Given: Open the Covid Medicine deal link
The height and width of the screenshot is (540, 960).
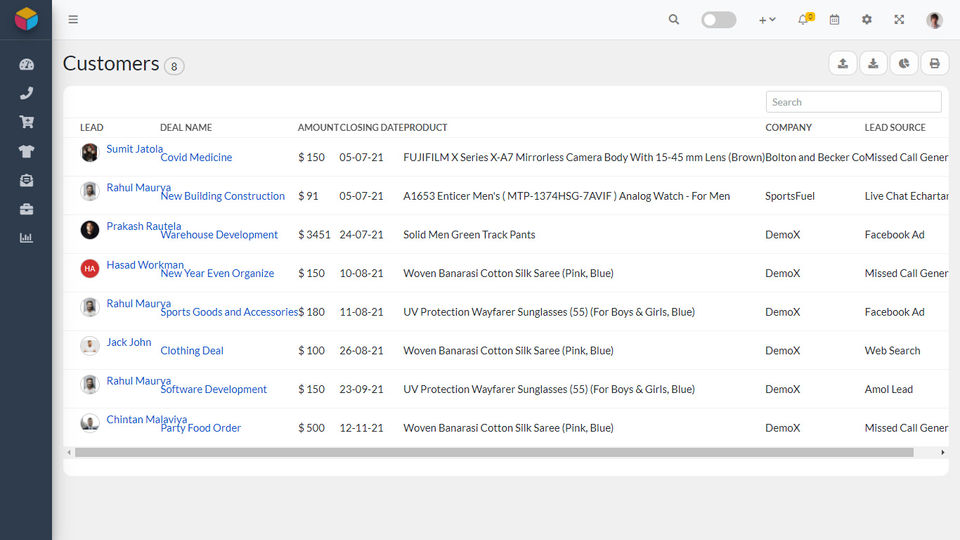Looking at the screenshot, I should pyautogui.click(x=196, y=157).
